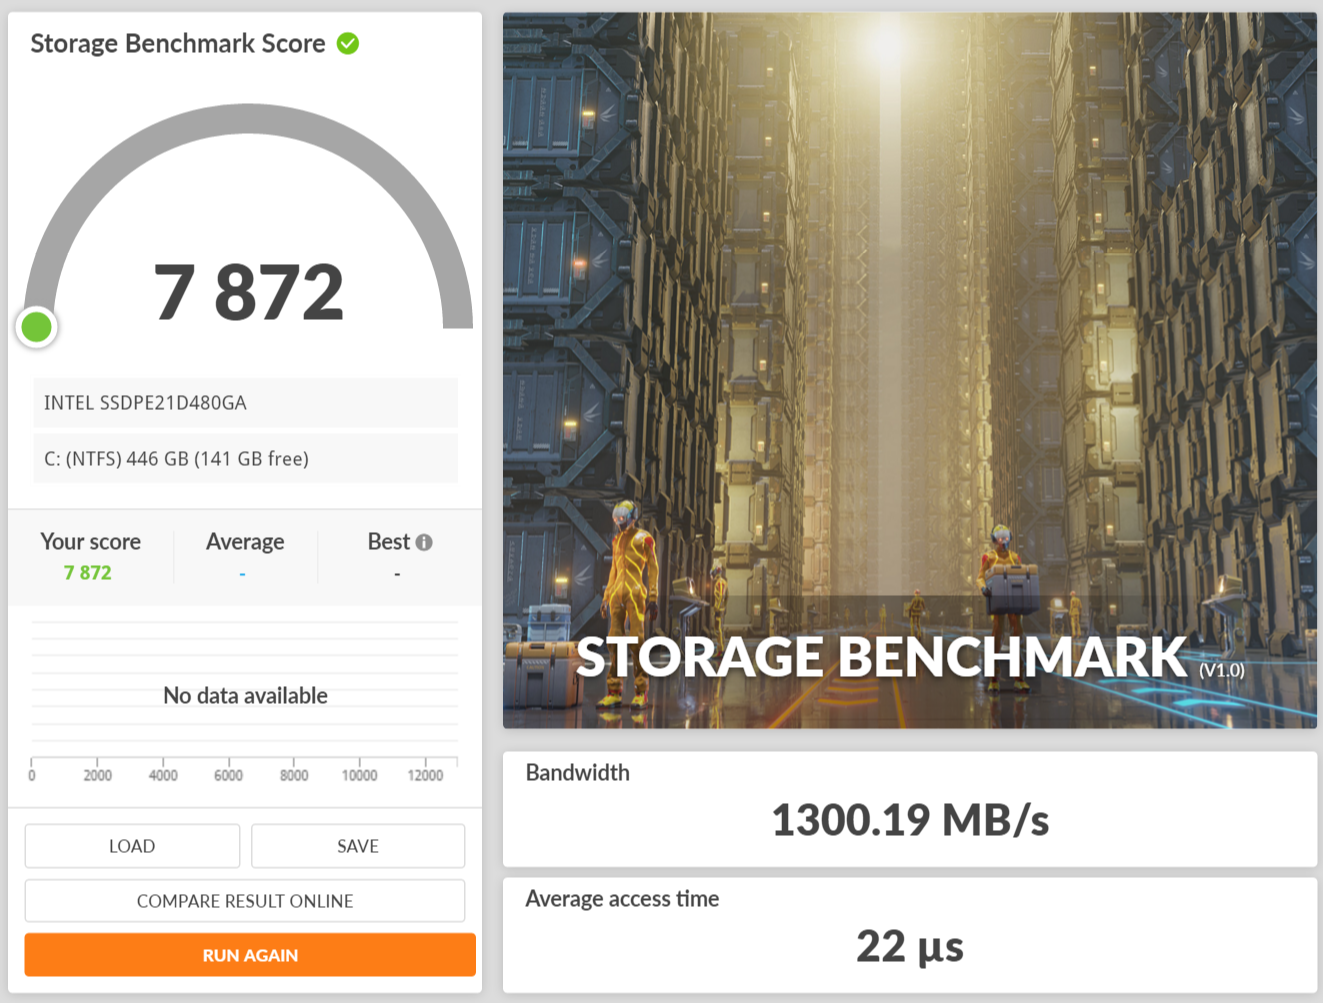This screenshot has width=1323, height=1003.
Task: Click the Average score column label
Action: pyautogui.click(x=245, y=541)
